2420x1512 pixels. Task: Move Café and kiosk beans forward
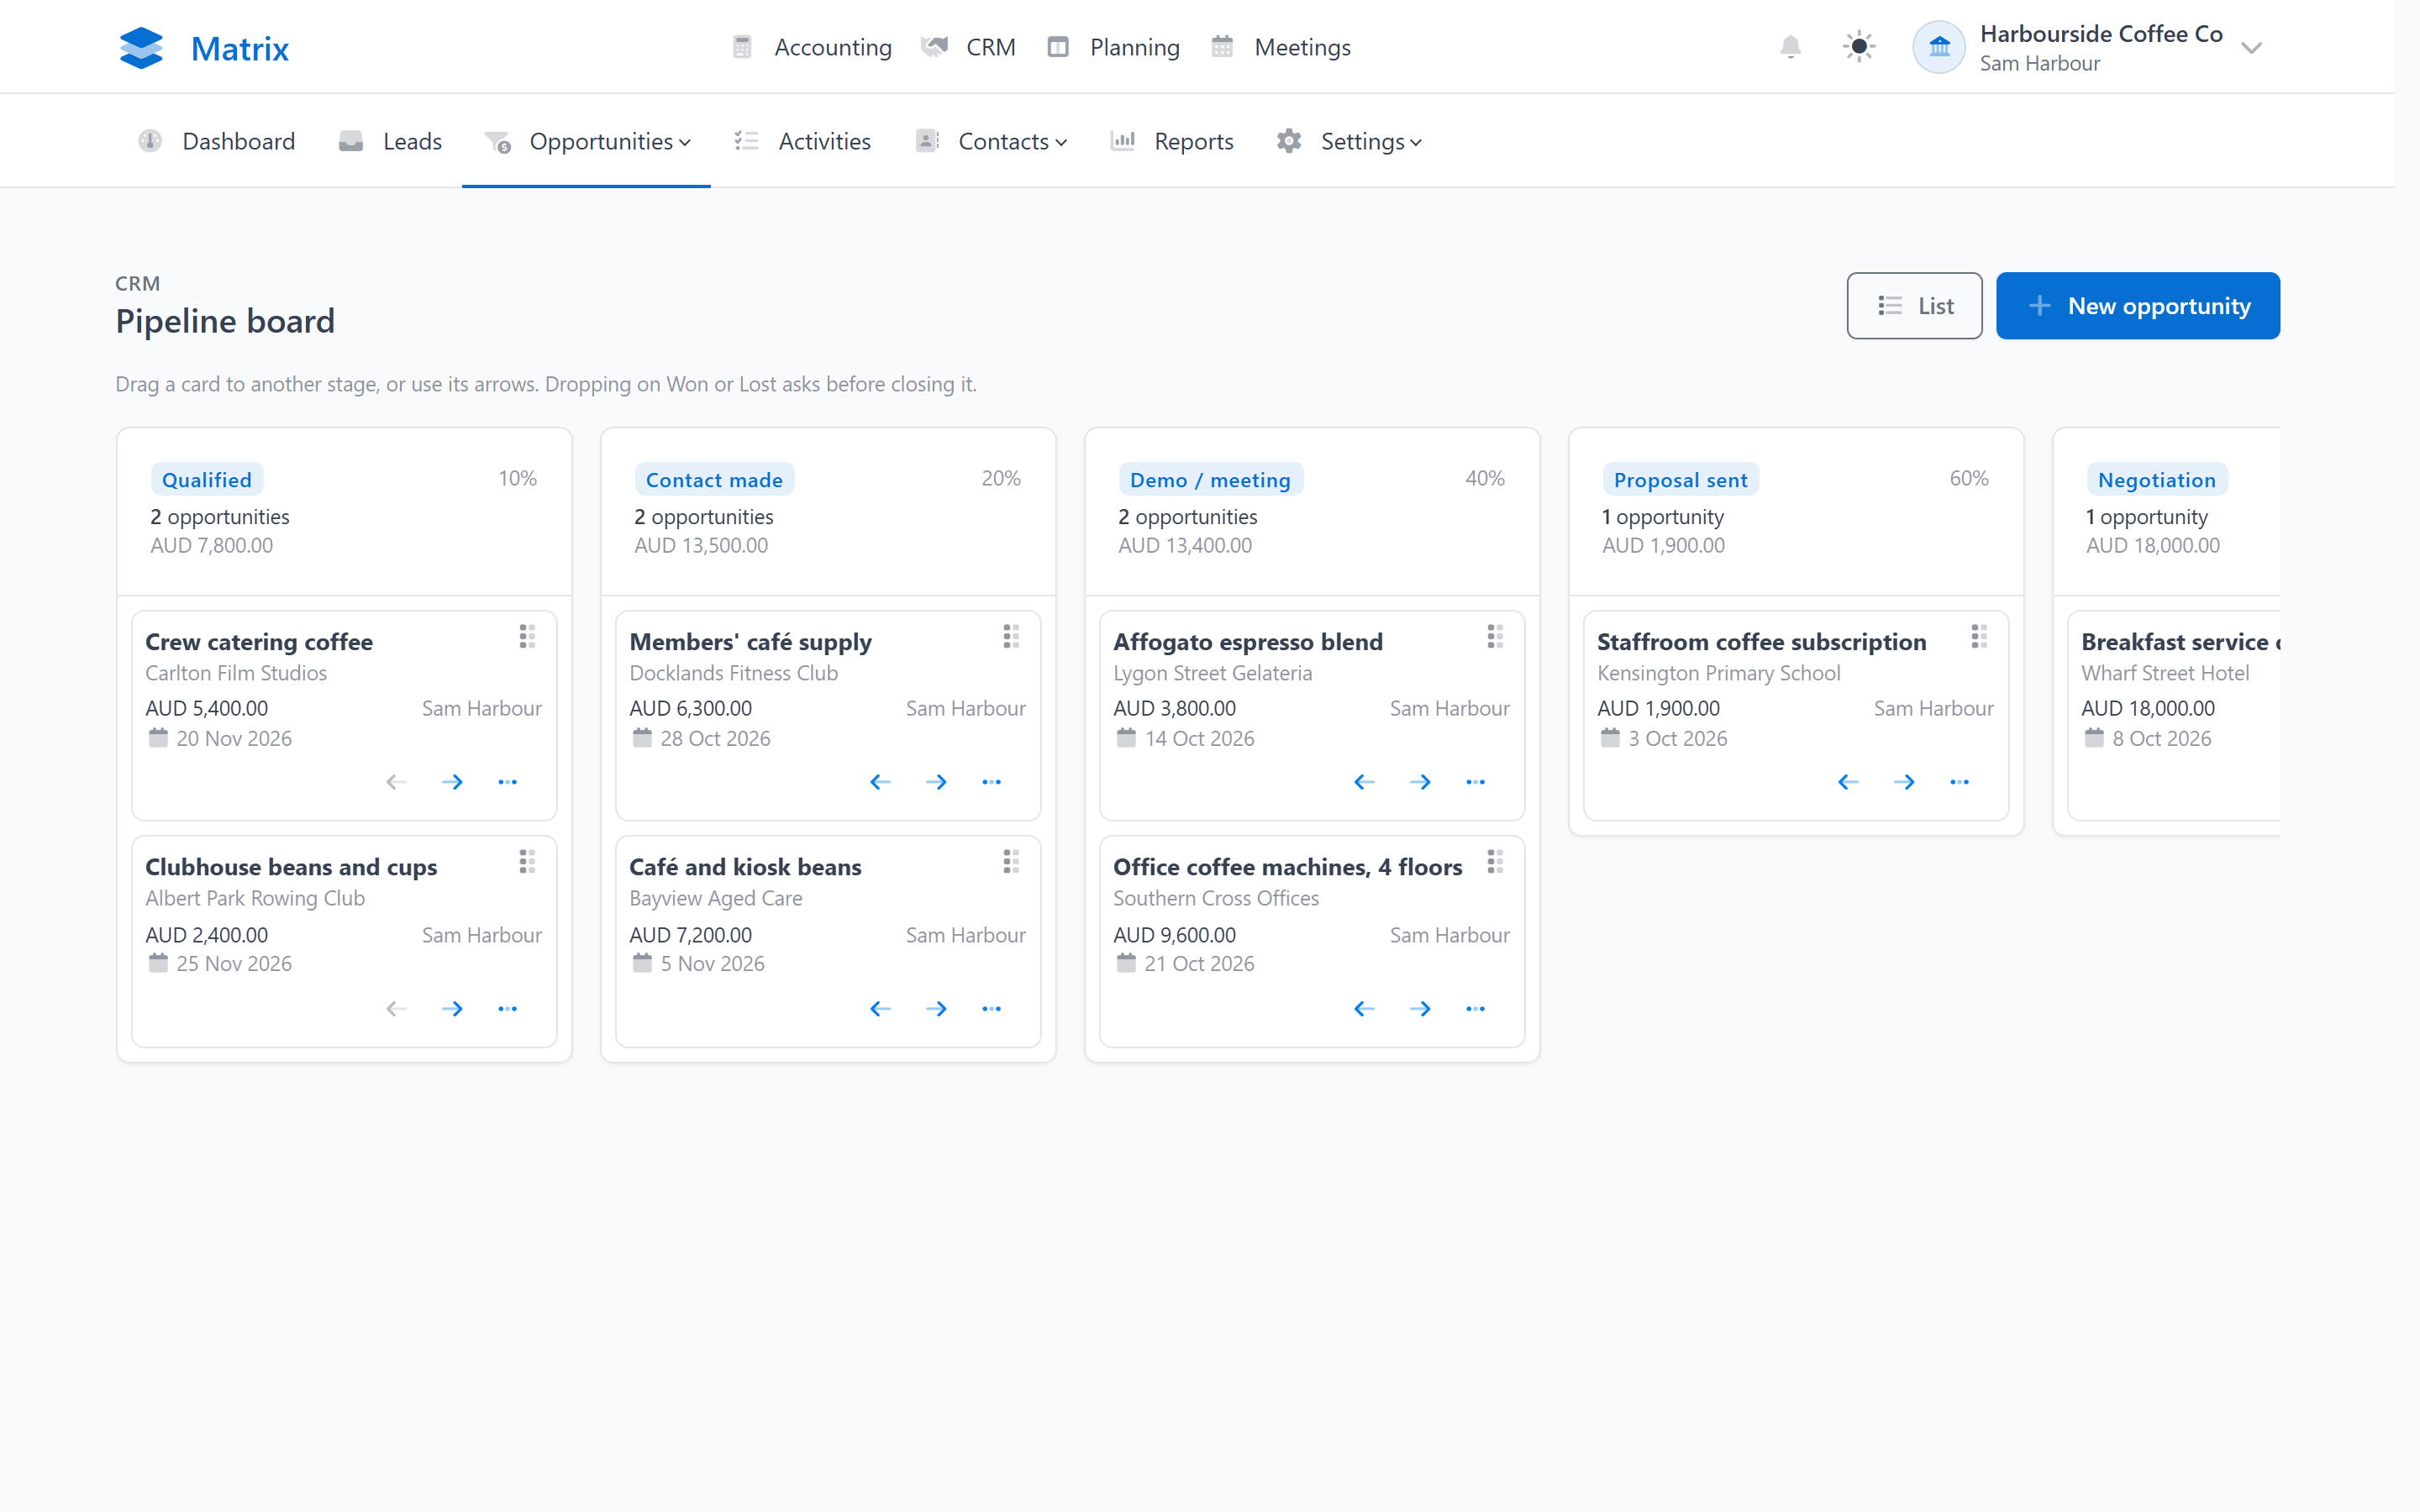click(936, 1009)
